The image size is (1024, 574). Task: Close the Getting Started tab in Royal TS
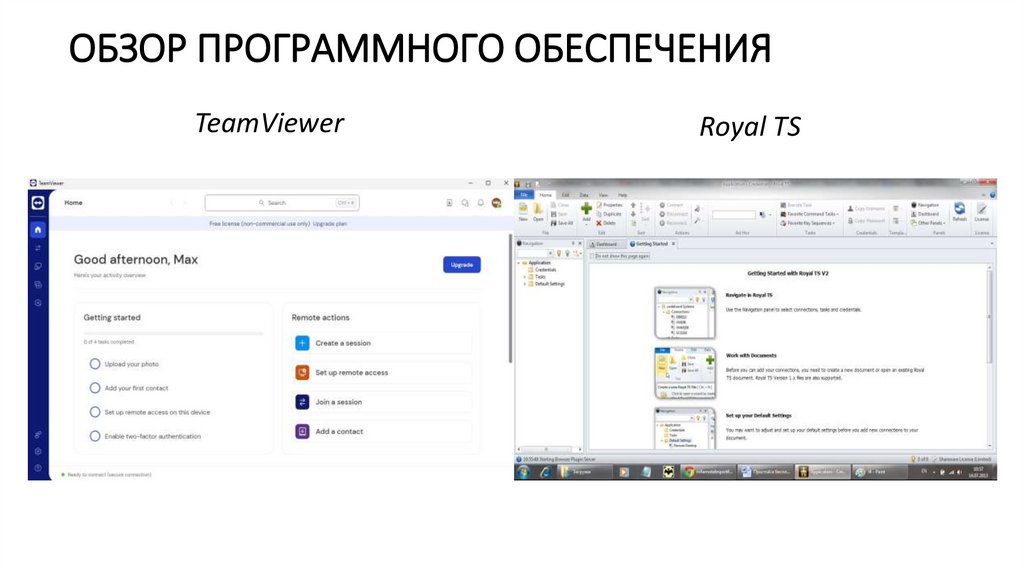point(673,244)
